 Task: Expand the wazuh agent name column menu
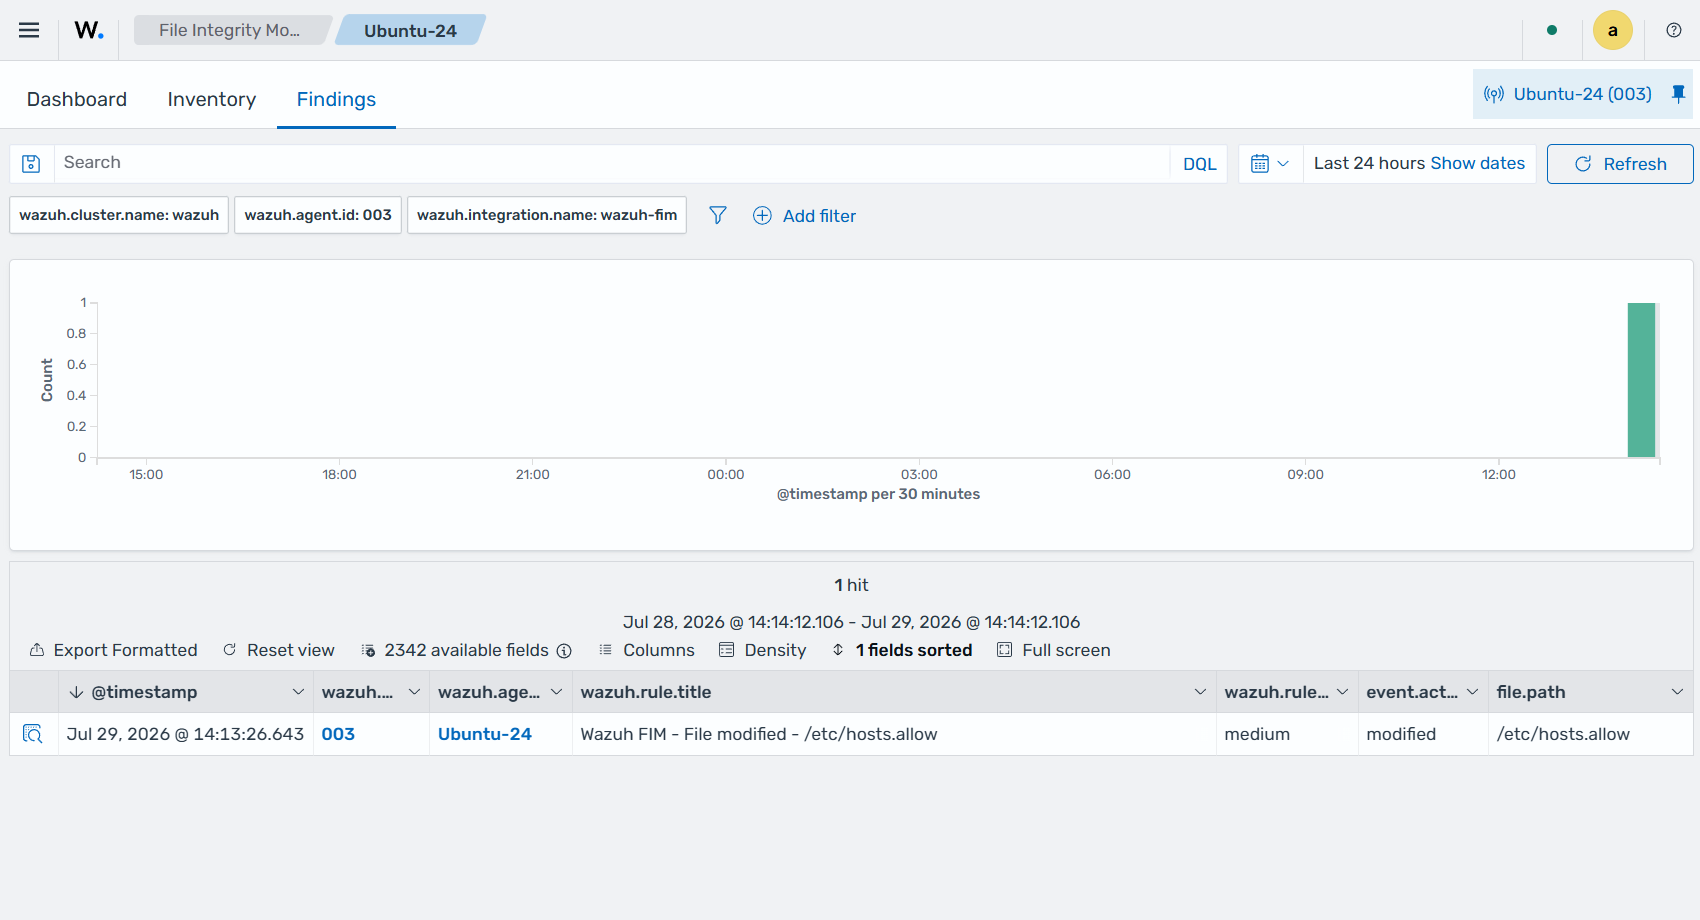point(557,692)
